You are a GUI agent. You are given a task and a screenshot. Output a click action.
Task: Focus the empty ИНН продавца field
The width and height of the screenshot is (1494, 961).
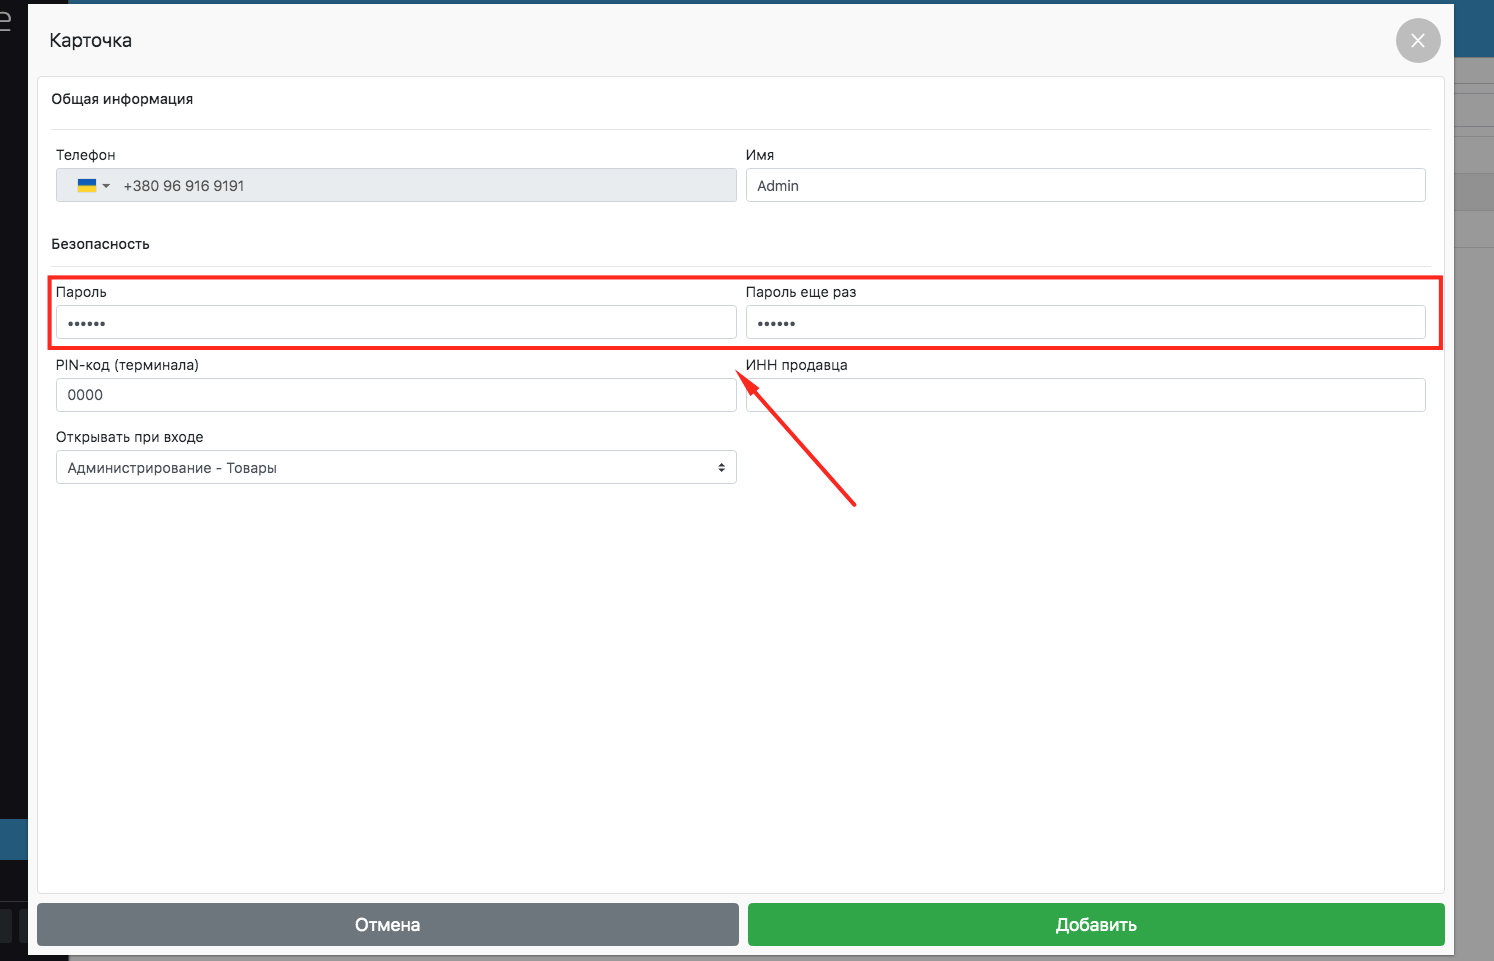click(1085, 395)
